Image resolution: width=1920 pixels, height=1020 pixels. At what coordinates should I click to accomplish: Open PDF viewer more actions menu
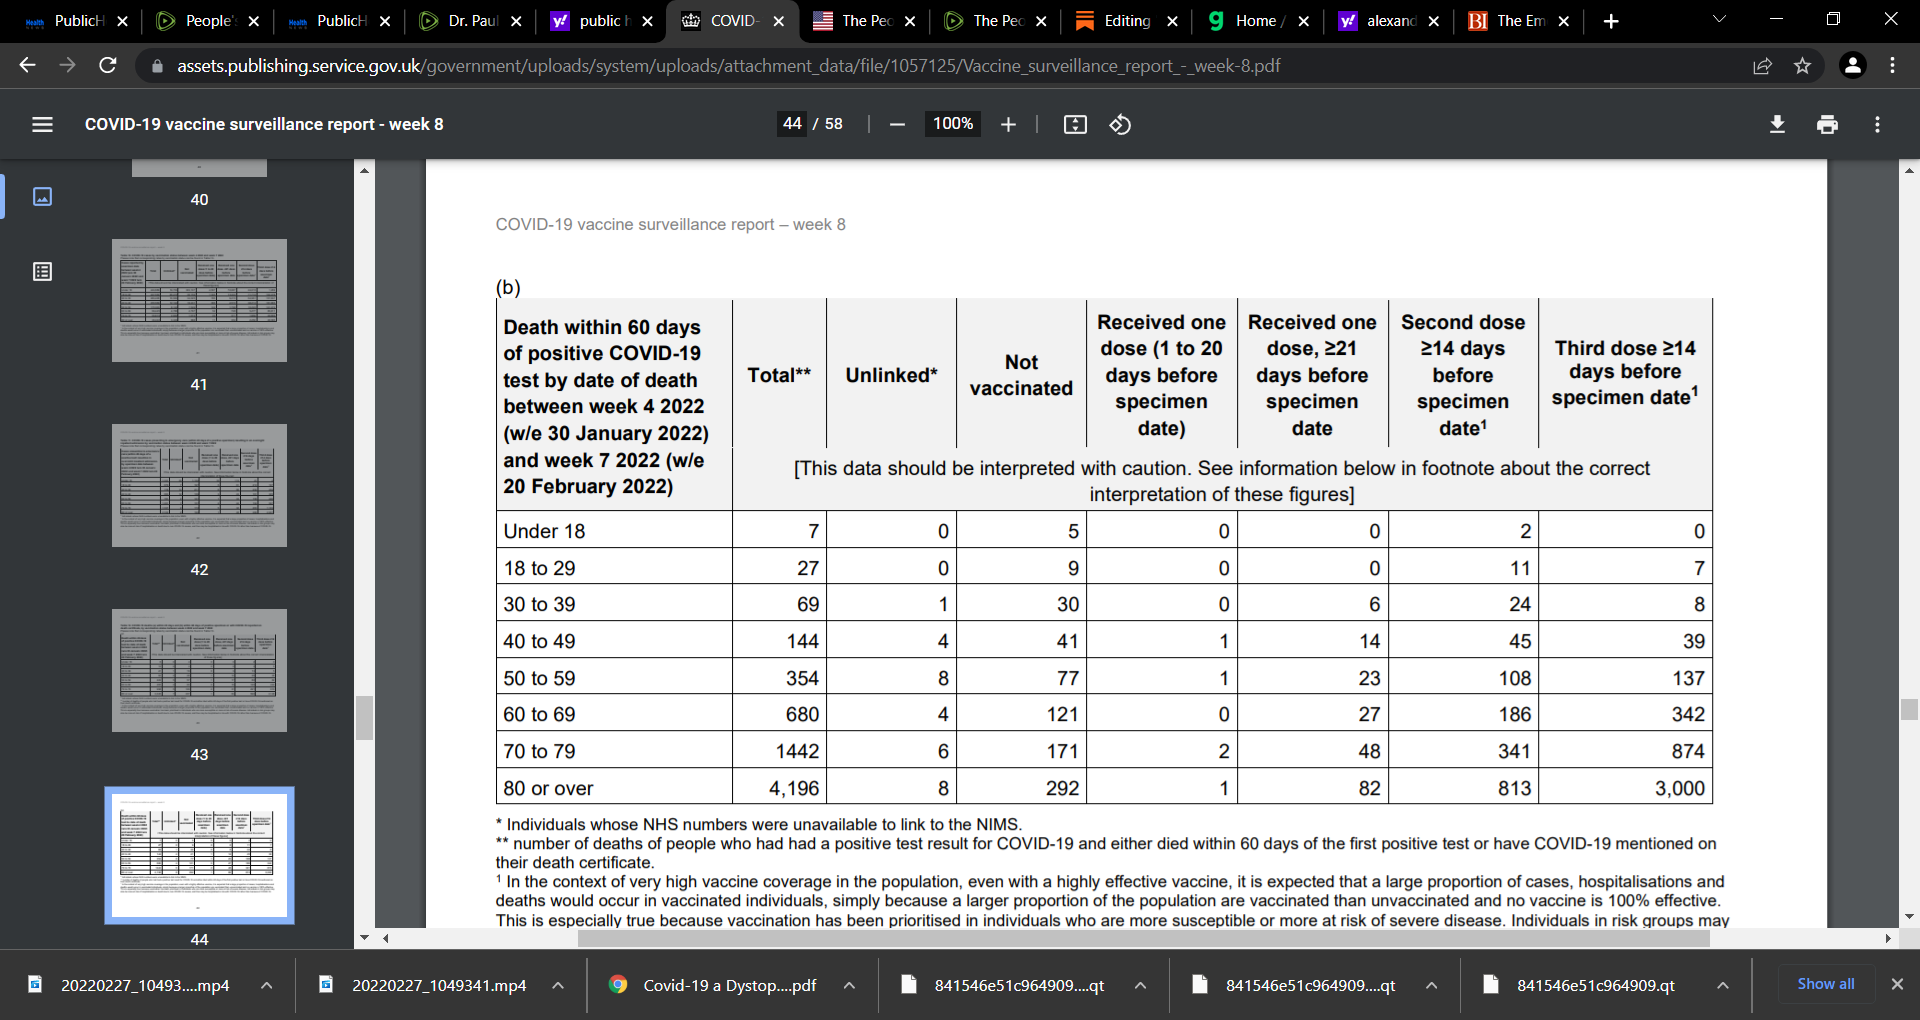1877,124
